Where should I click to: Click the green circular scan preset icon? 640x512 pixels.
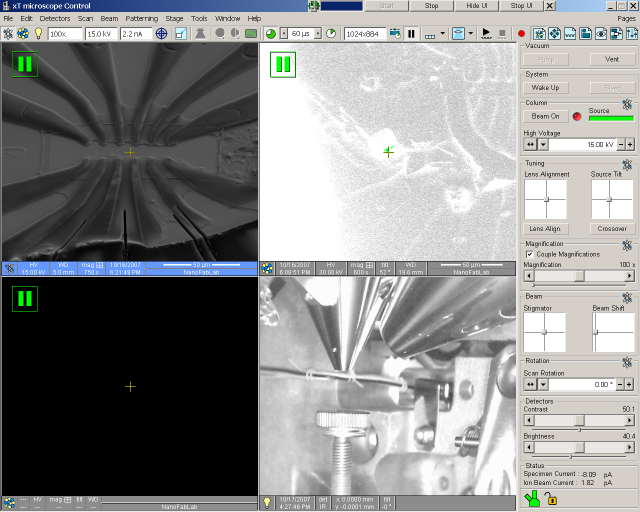point(271,33)
